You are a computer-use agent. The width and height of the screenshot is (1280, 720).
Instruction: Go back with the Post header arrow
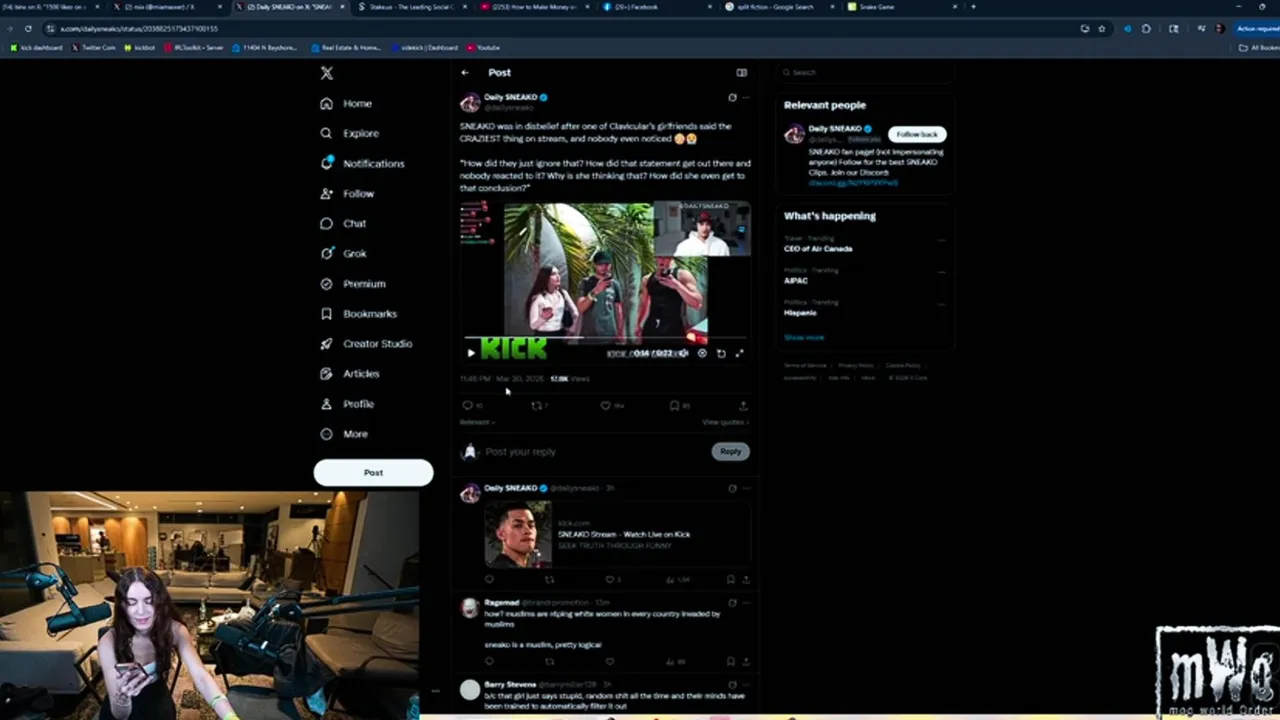coord(465,72)
